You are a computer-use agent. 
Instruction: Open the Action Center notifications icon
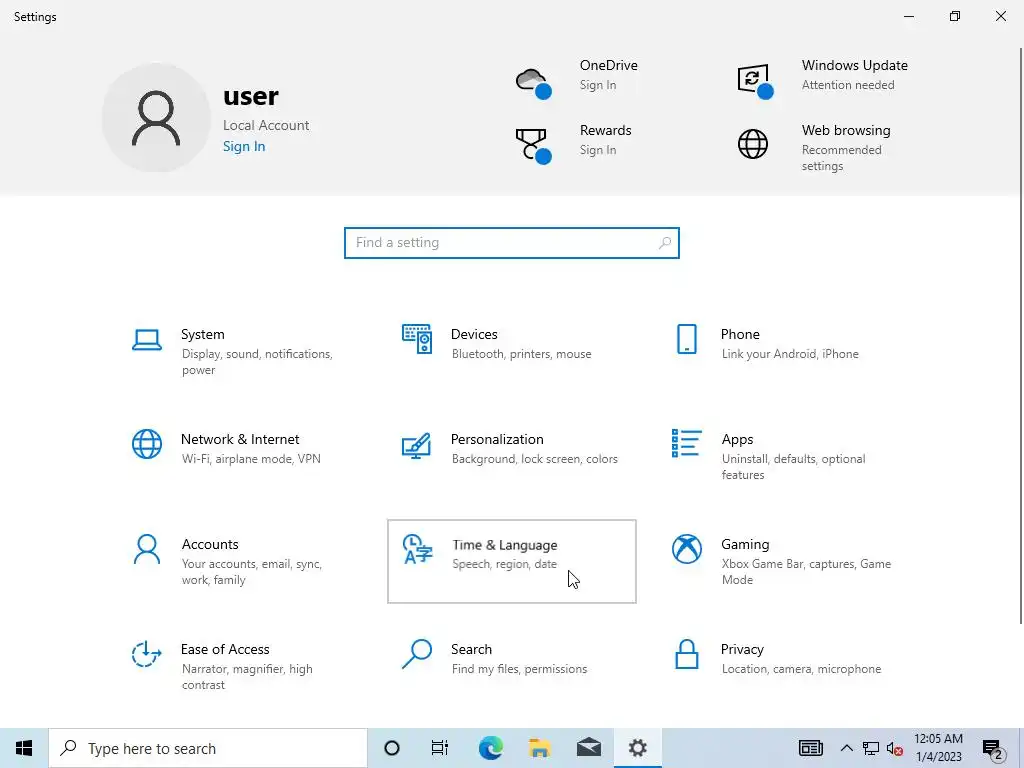[993, 749]
